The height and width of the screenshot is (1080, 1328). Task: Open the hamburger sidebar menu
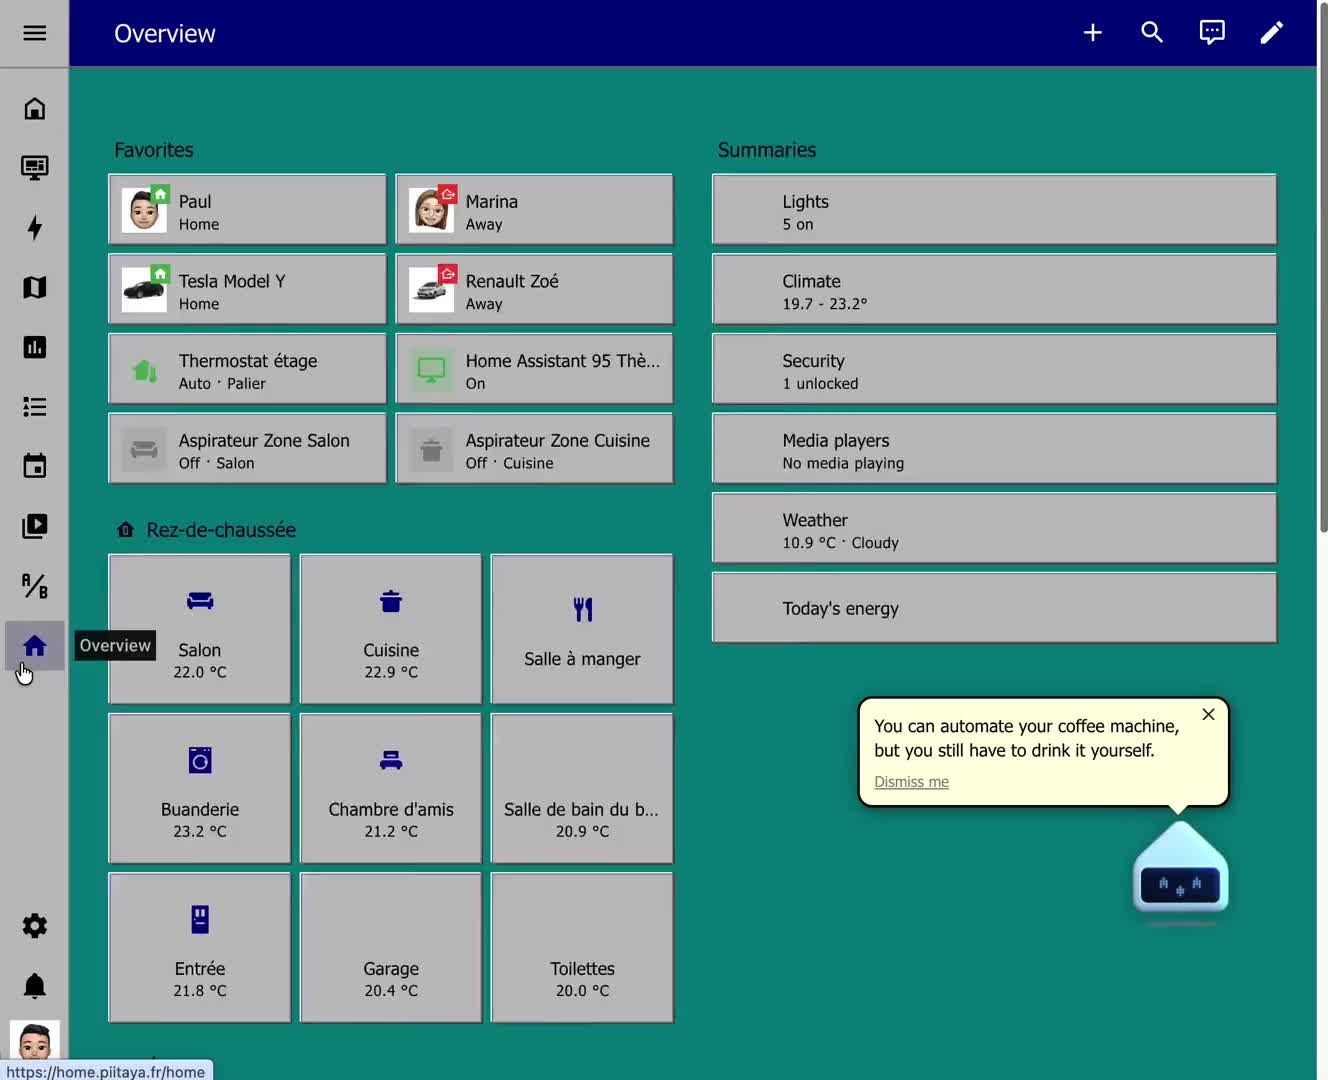pyautogui.click(x=34, y=33)
